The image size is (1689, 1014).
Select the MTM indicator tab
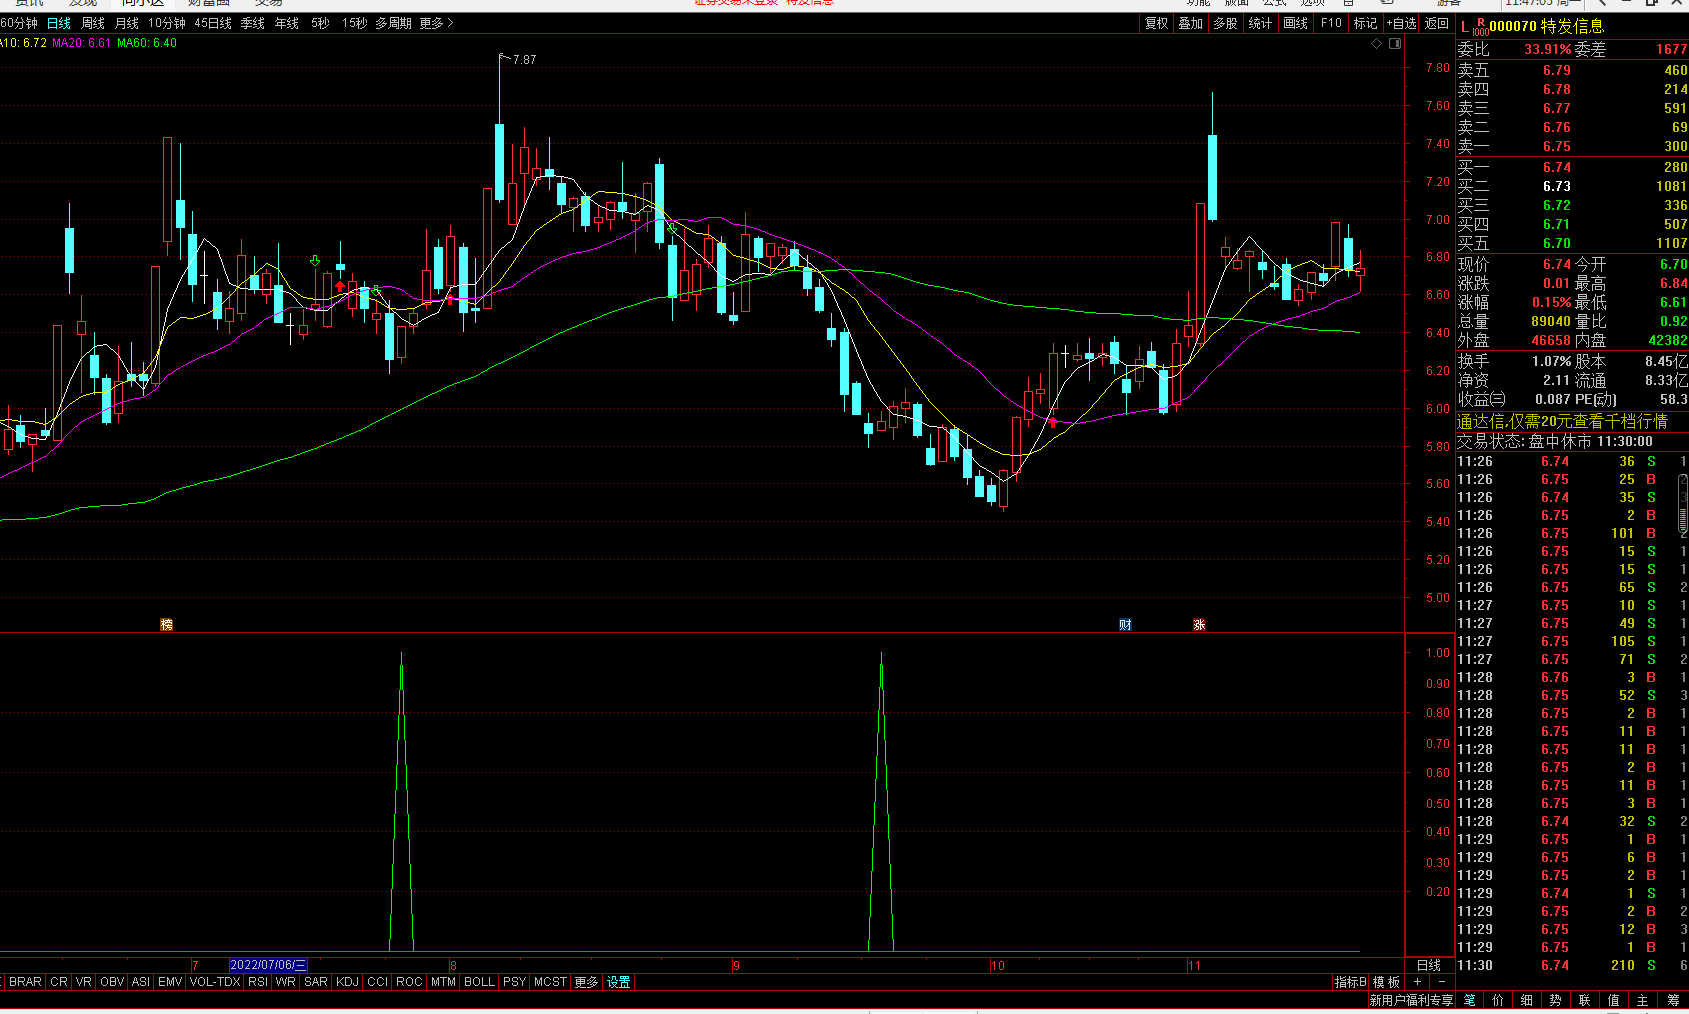click(443, 982)
